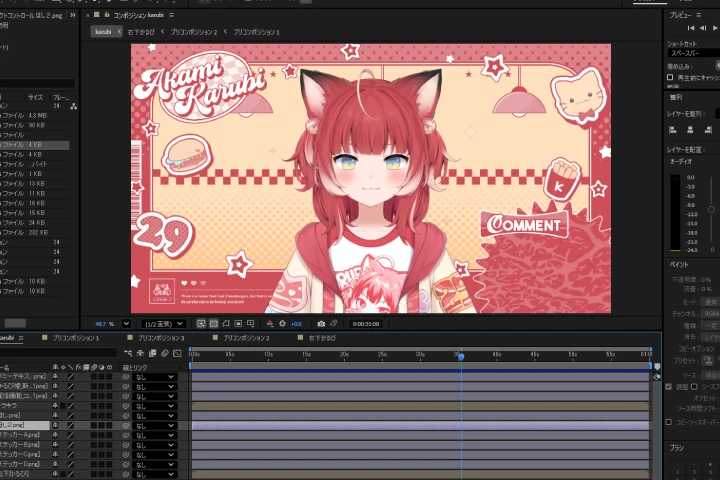The image size is (720, 480).
Task: Toggle quality switch on ステッカーD.png layer
Action: pos(71,464)
